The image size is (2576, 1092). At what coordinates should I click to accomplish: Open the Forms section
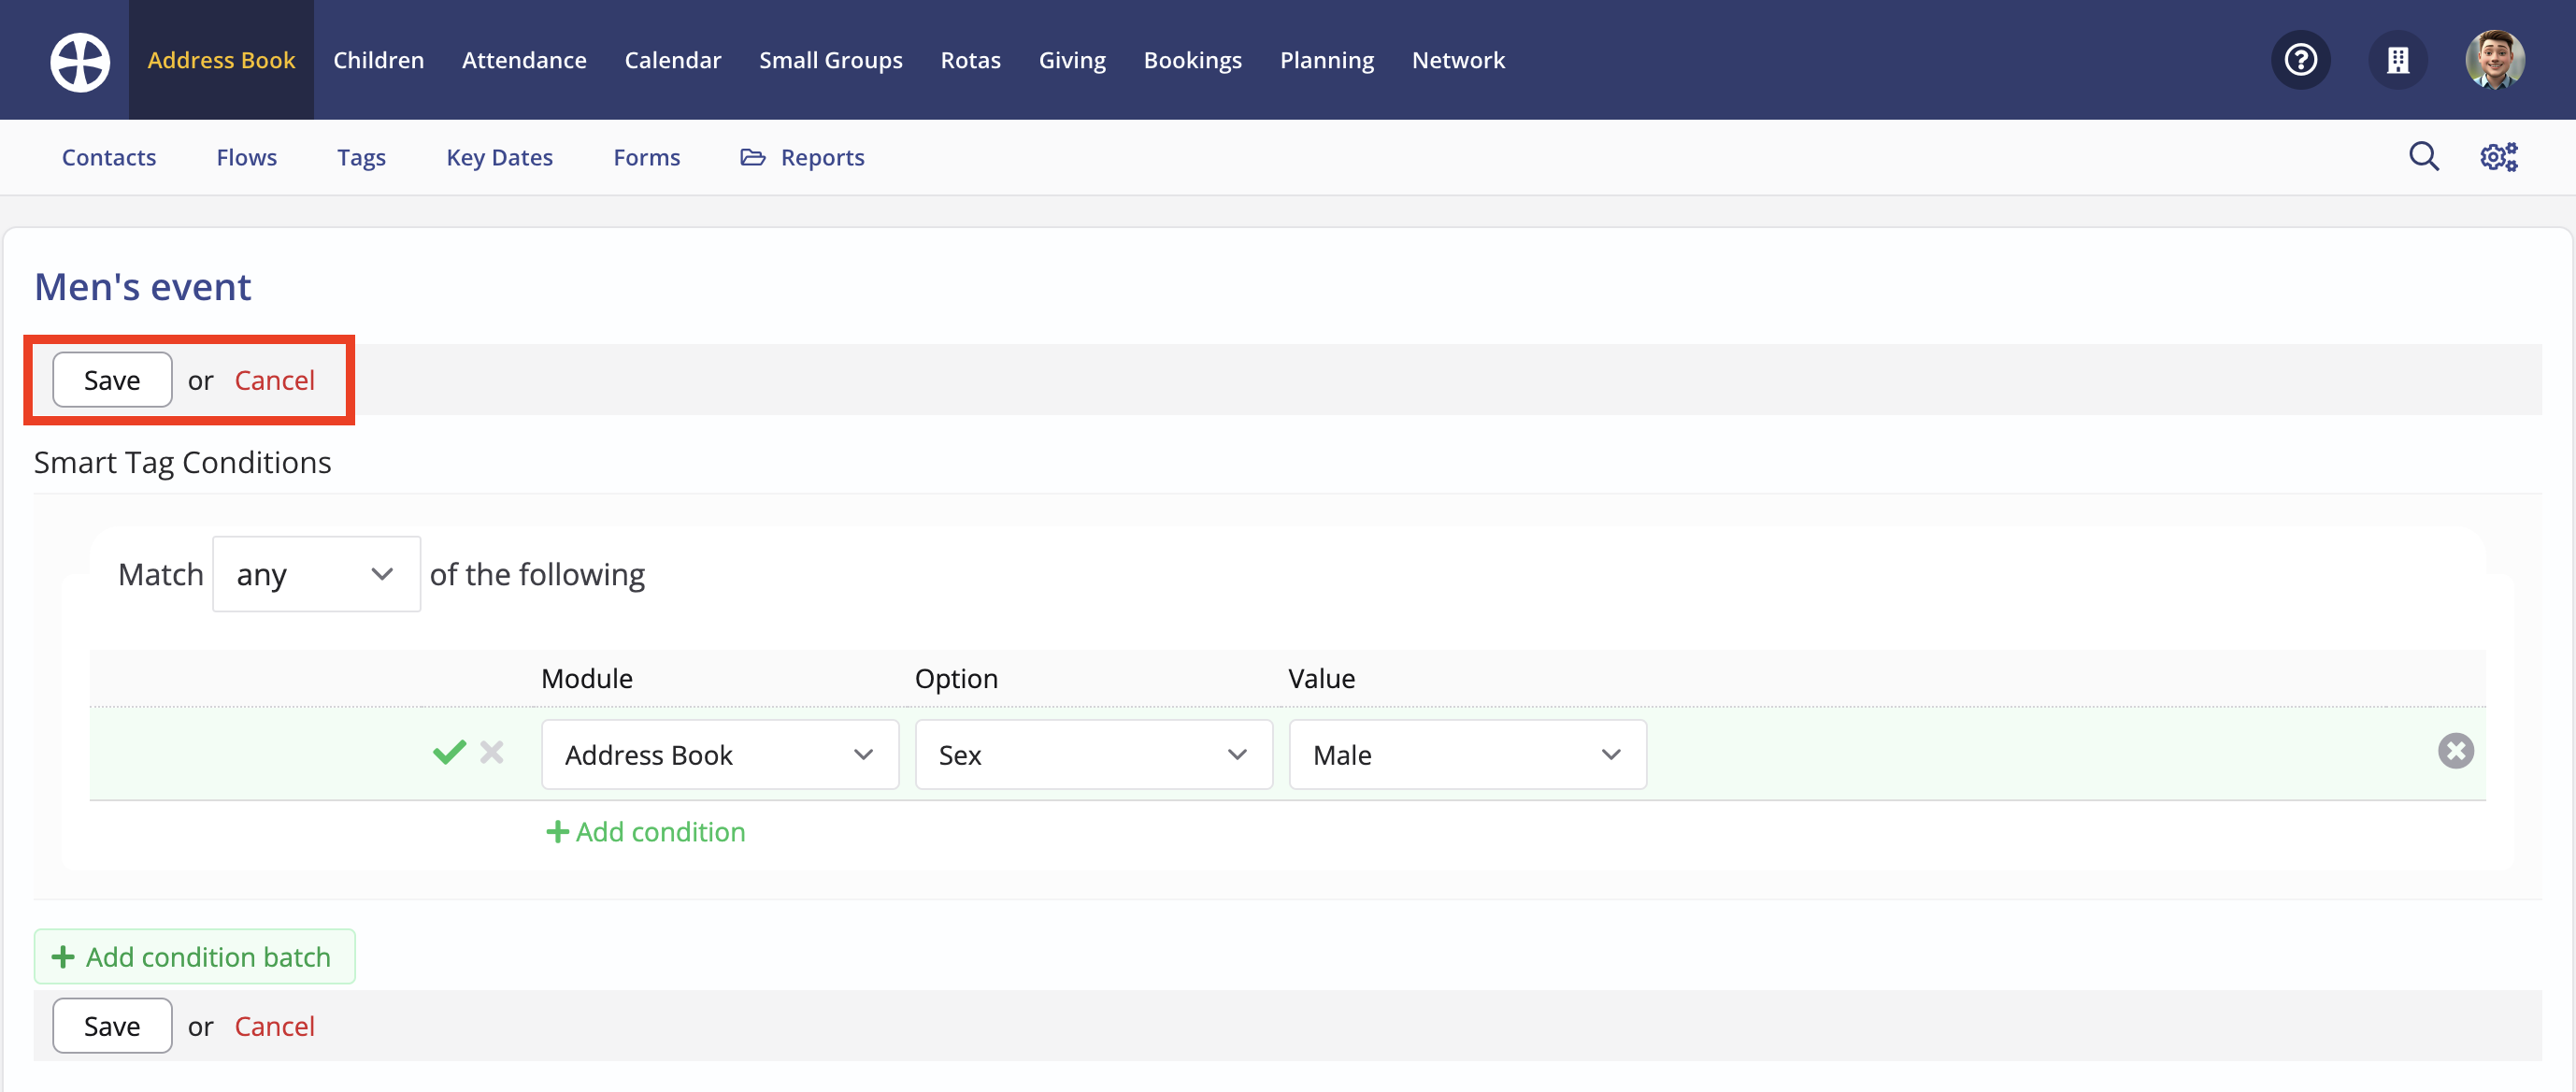pyautogui.click(x=646, y=157)
